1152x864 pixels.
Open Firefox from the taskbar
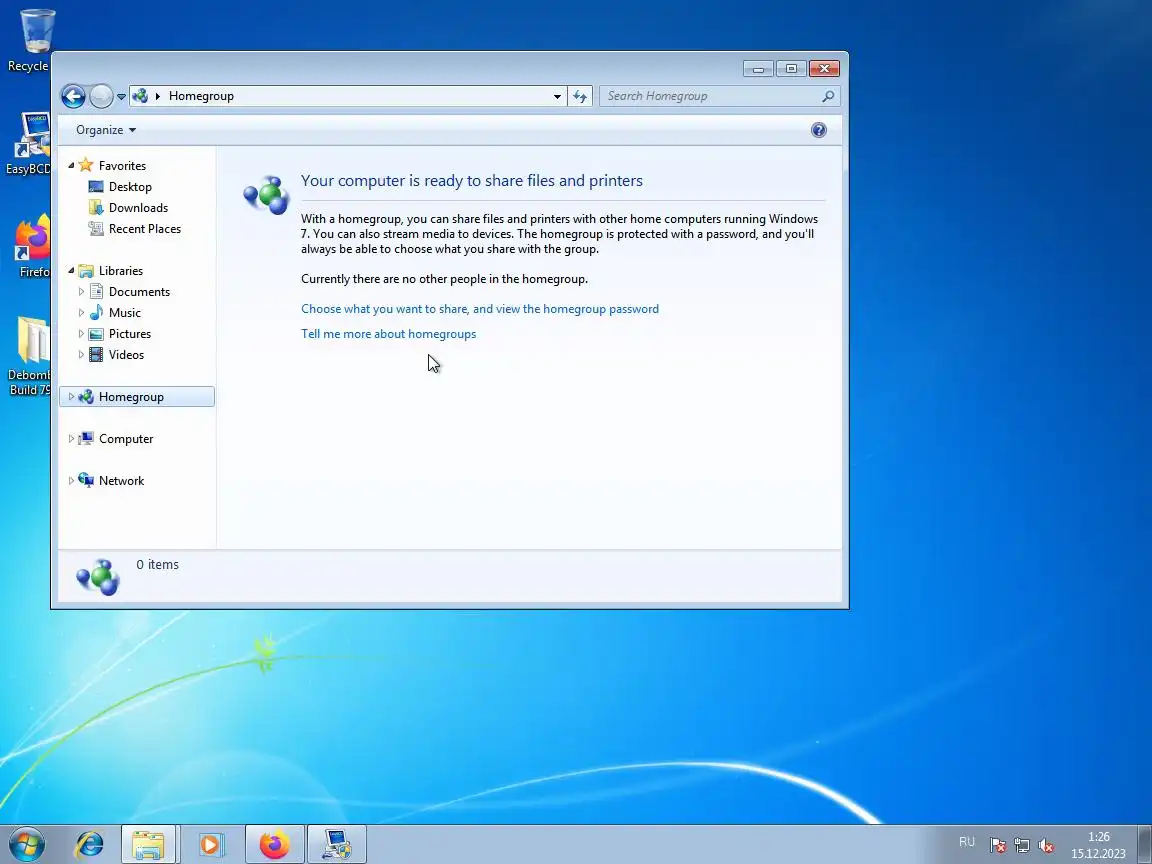[274, 844]
